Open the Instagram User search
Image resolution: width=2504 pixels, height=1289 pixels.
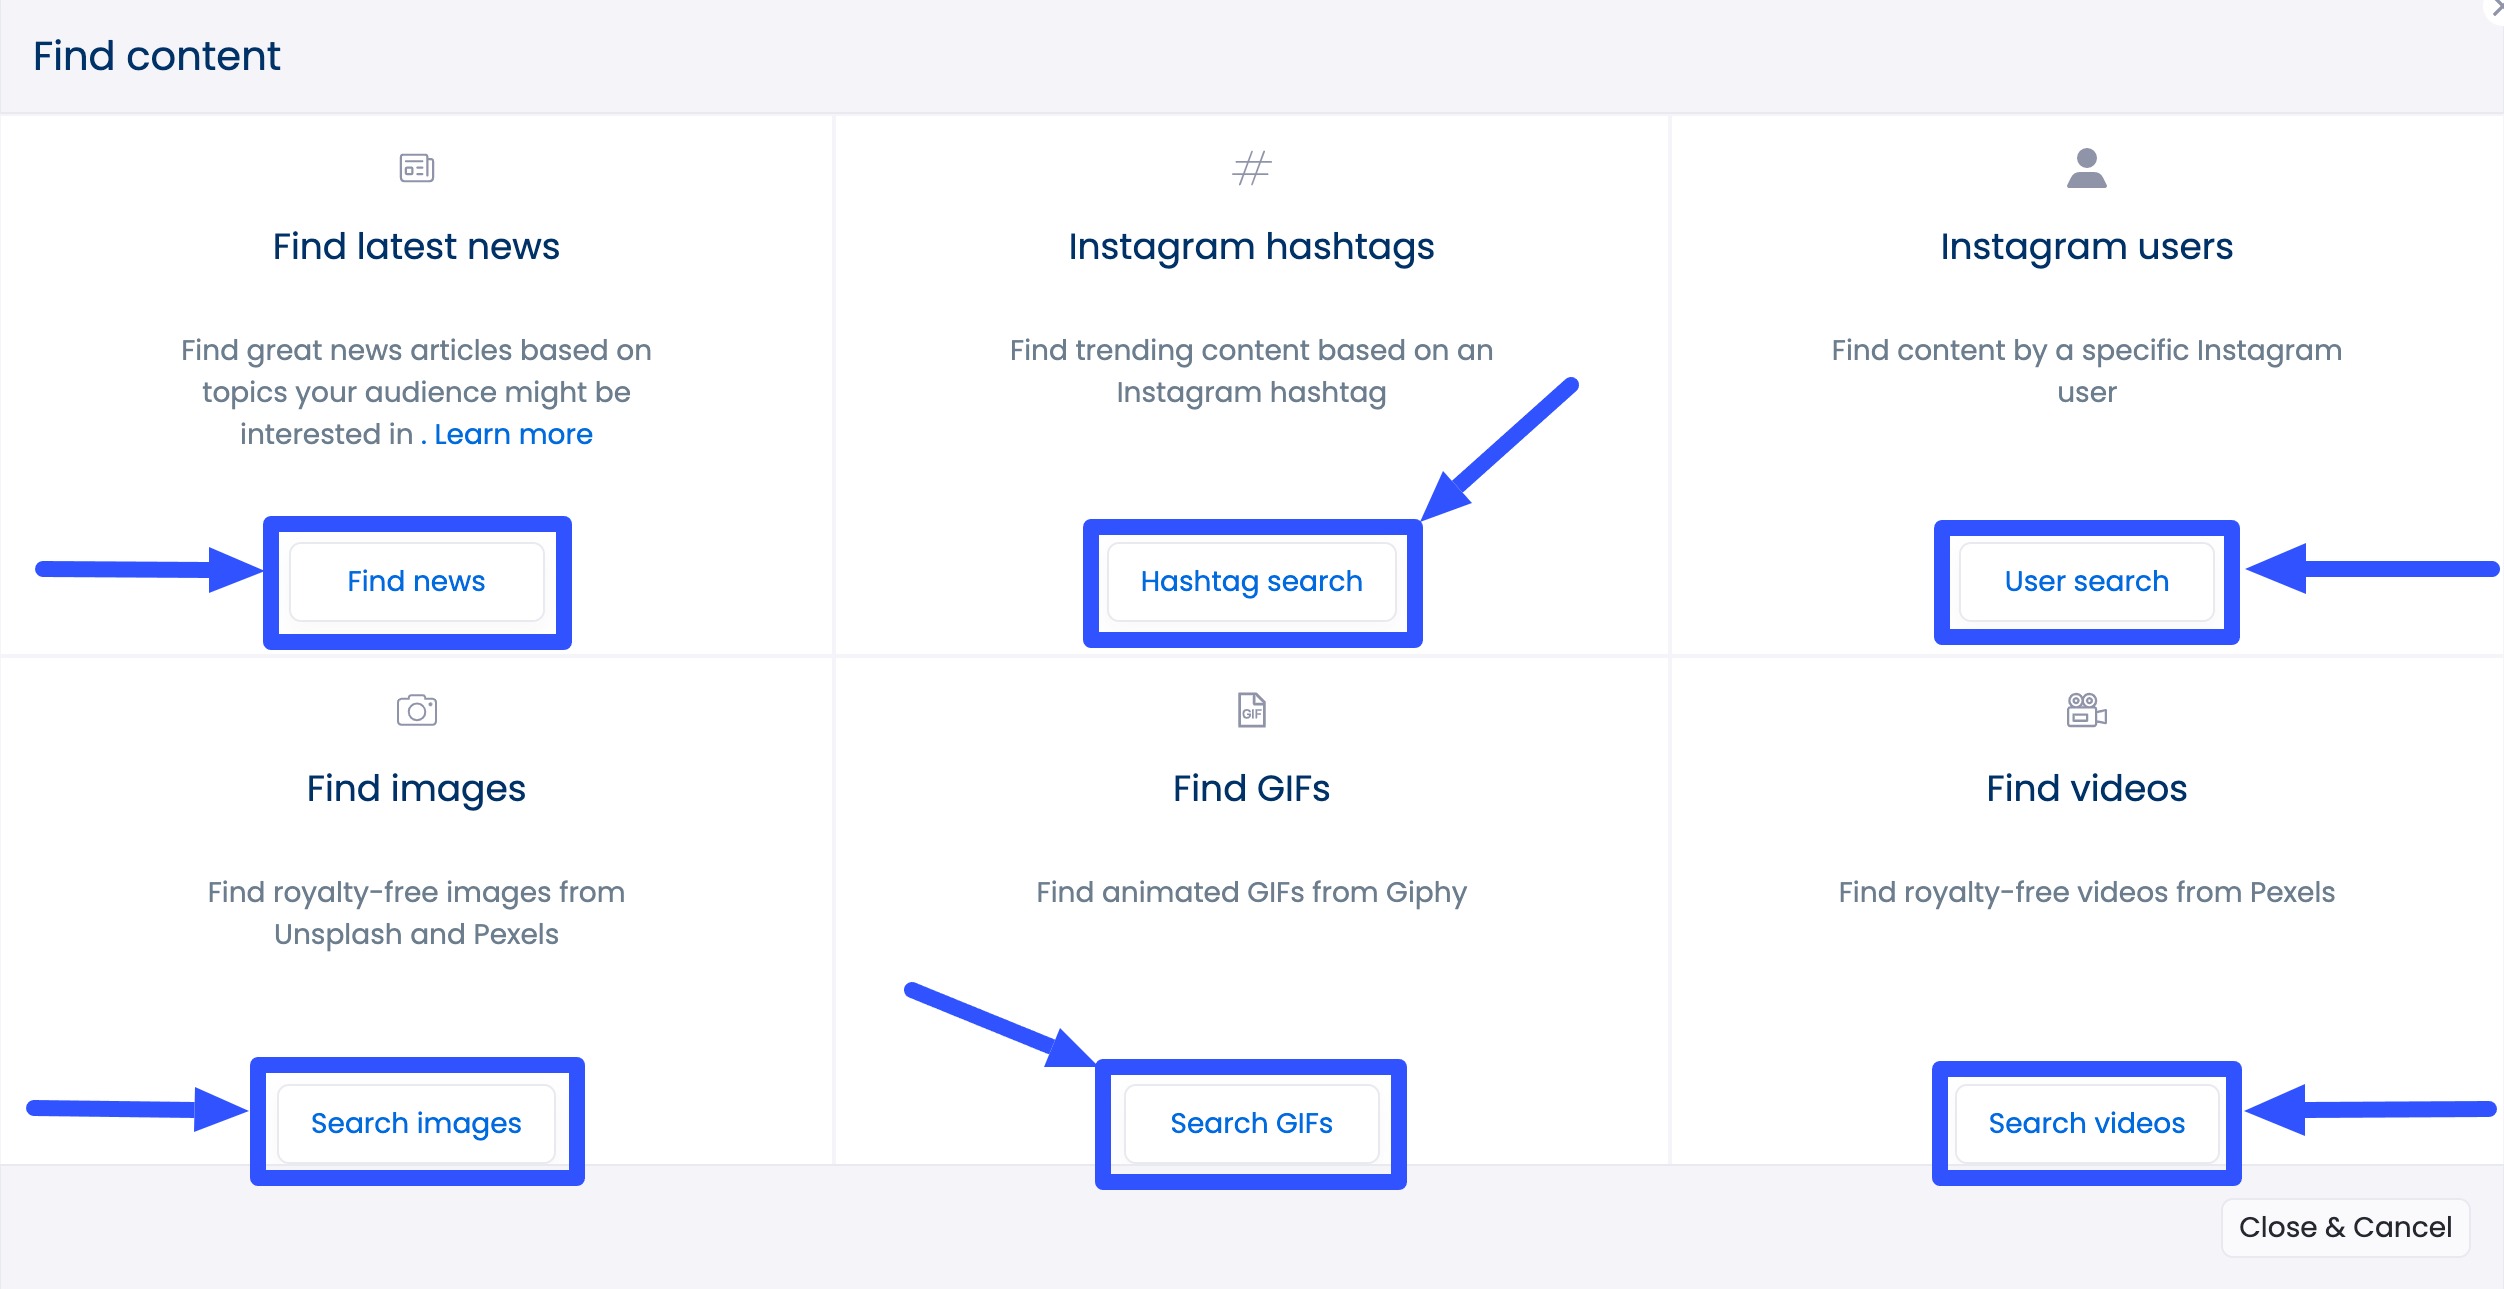[2086, 581]
